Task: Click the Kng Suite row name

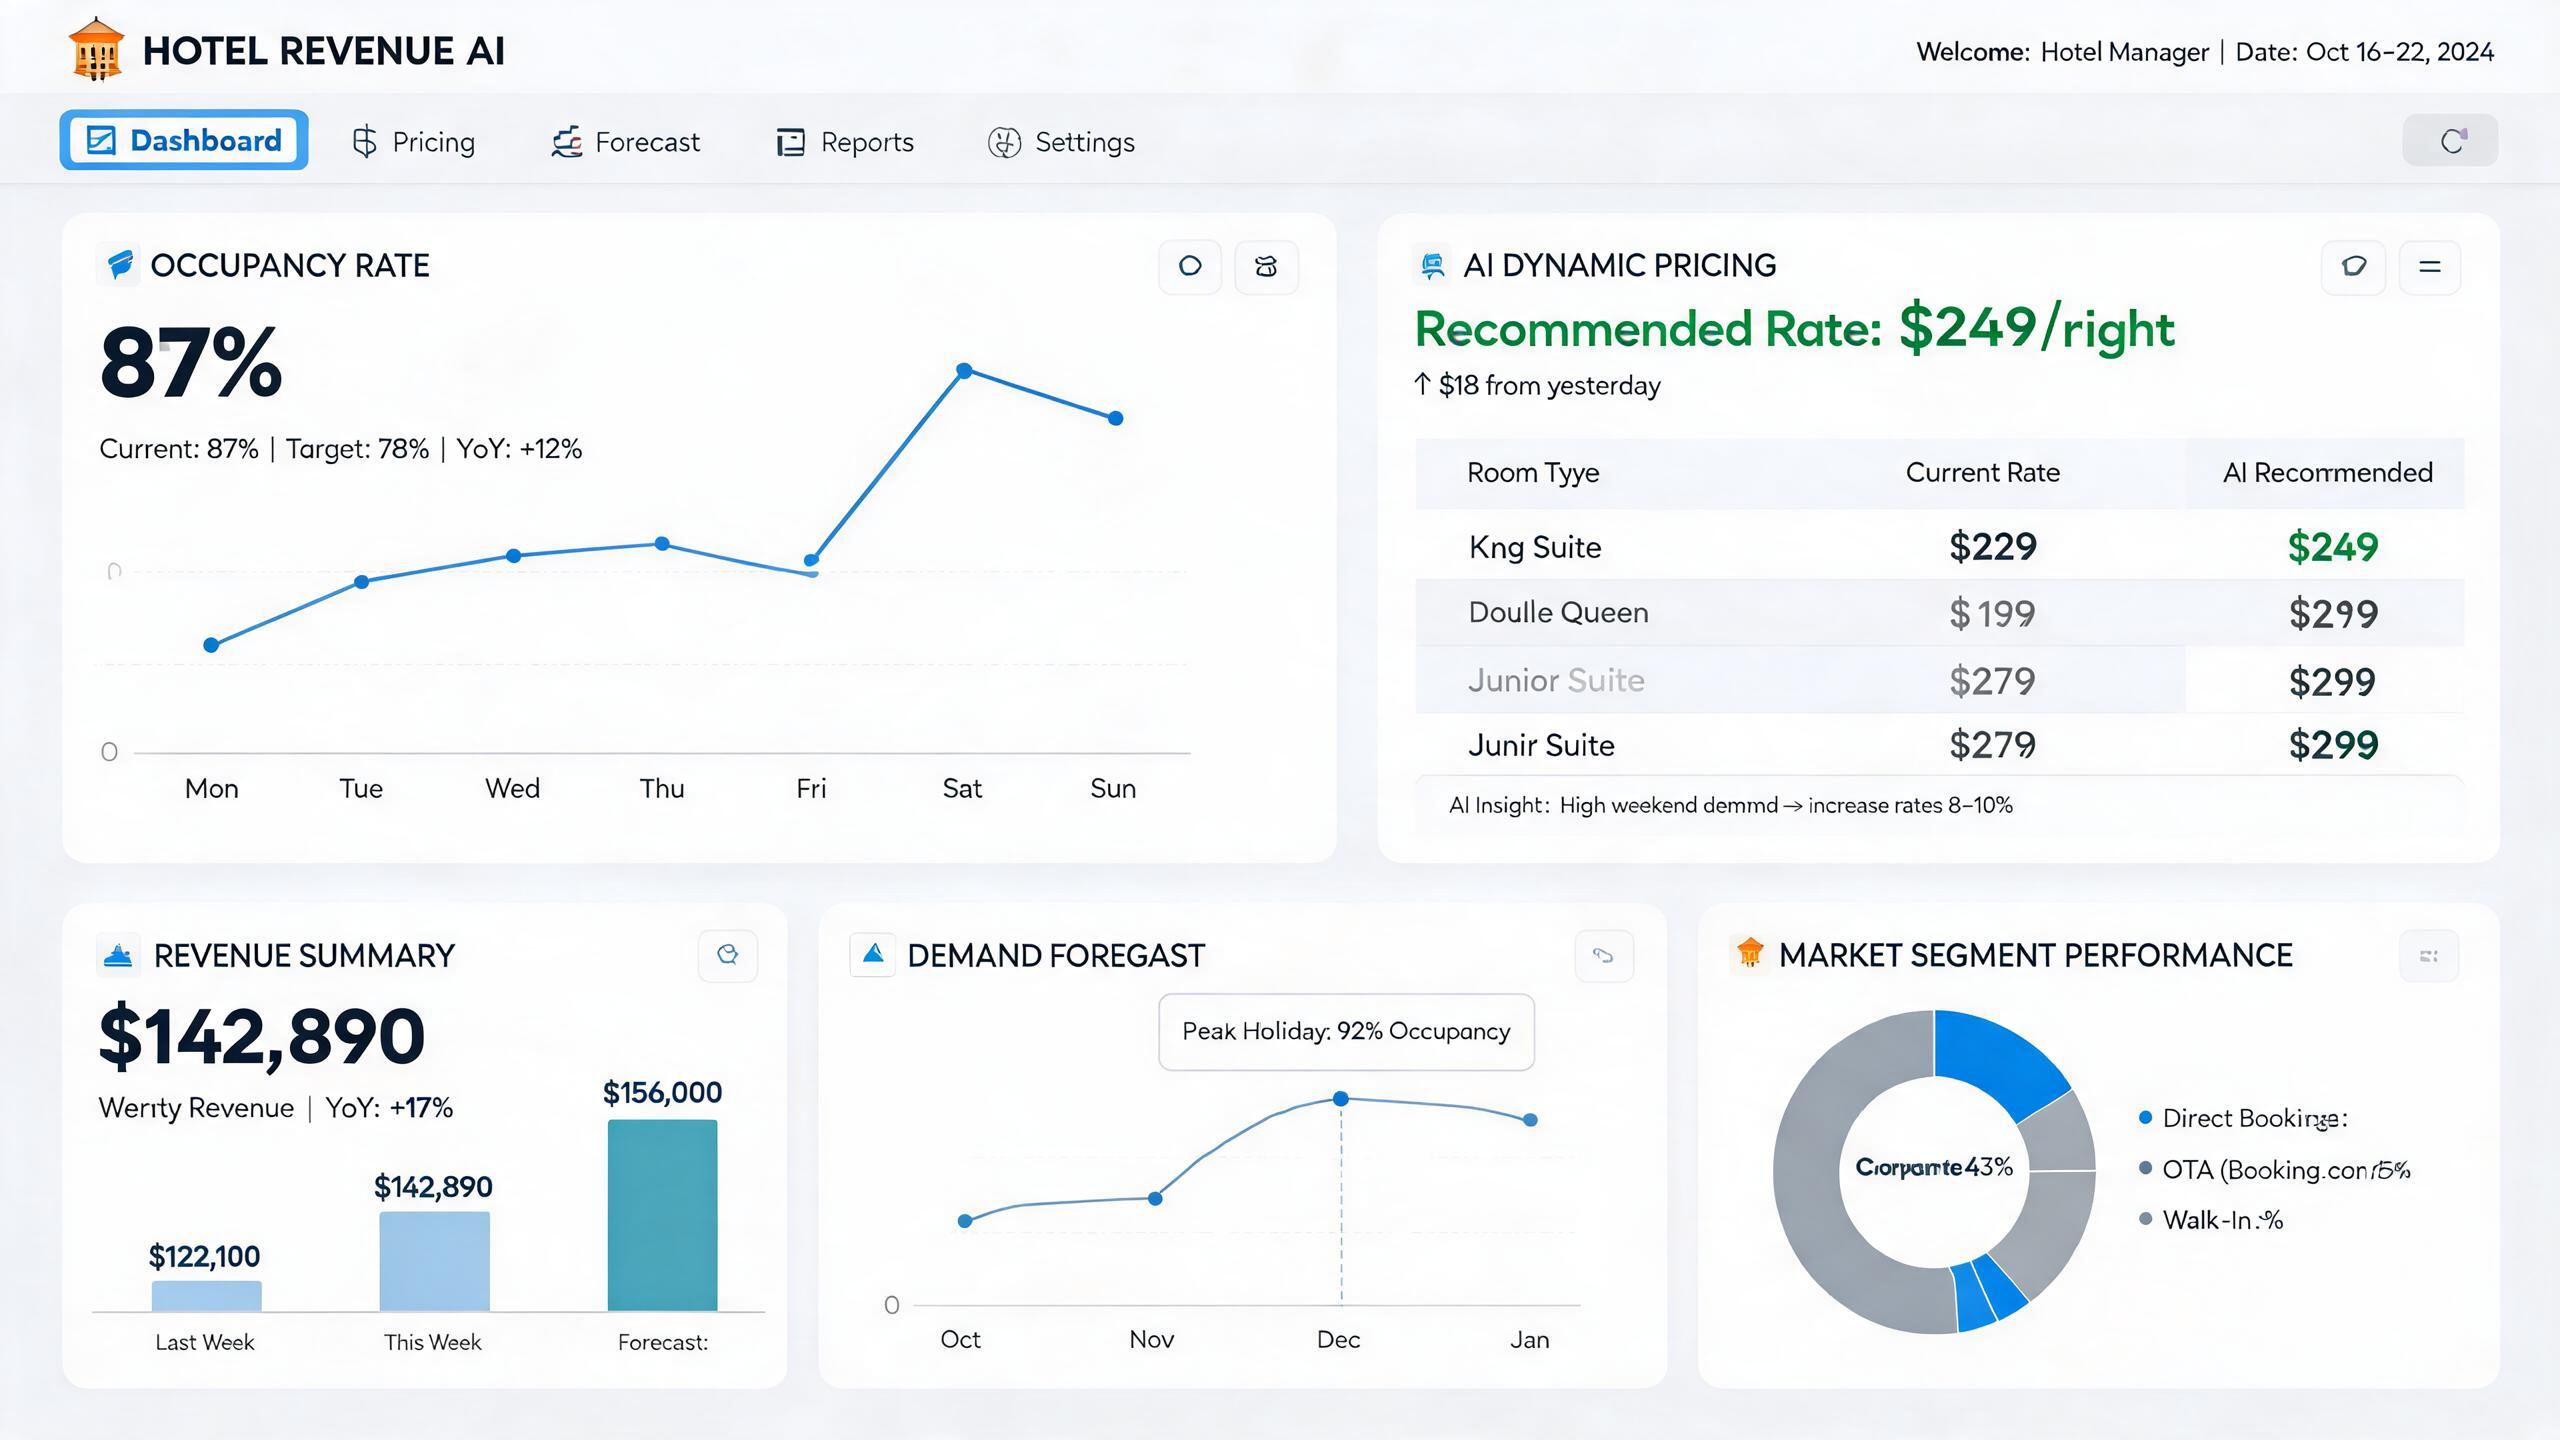Action: pos(1535,547)
